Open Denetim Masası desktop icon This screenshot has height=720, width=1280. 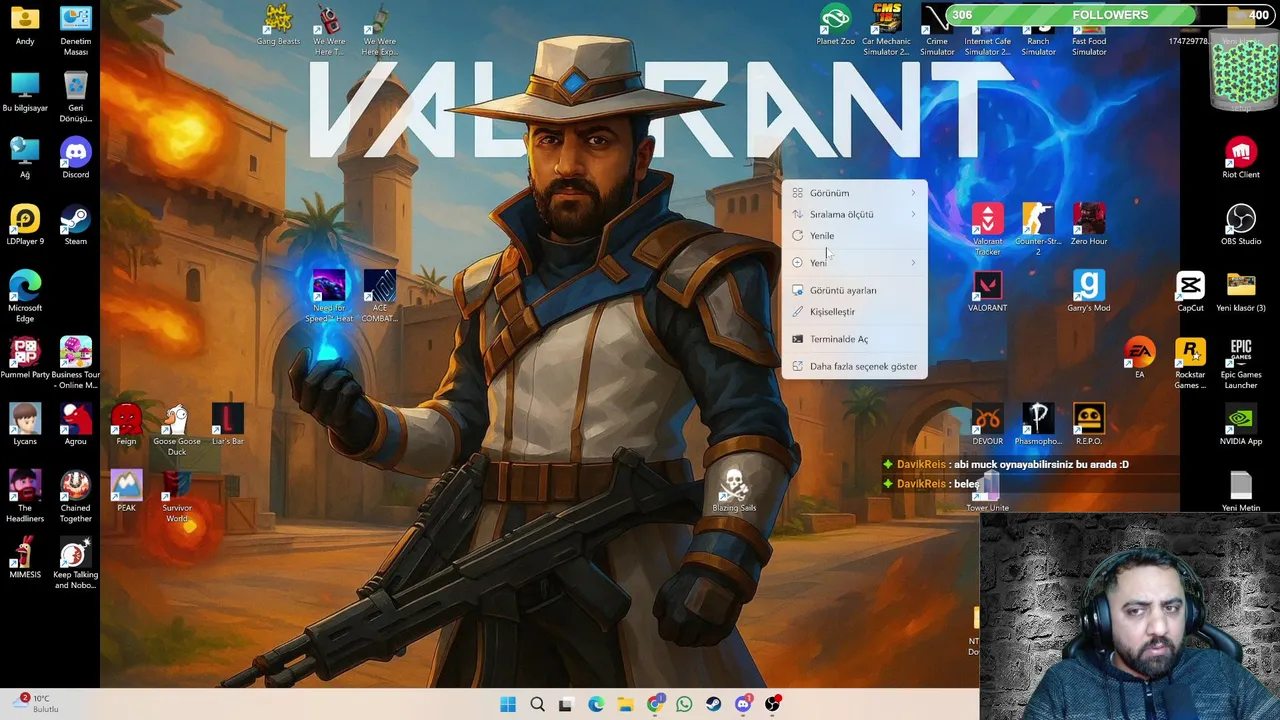tap(75, 30)
